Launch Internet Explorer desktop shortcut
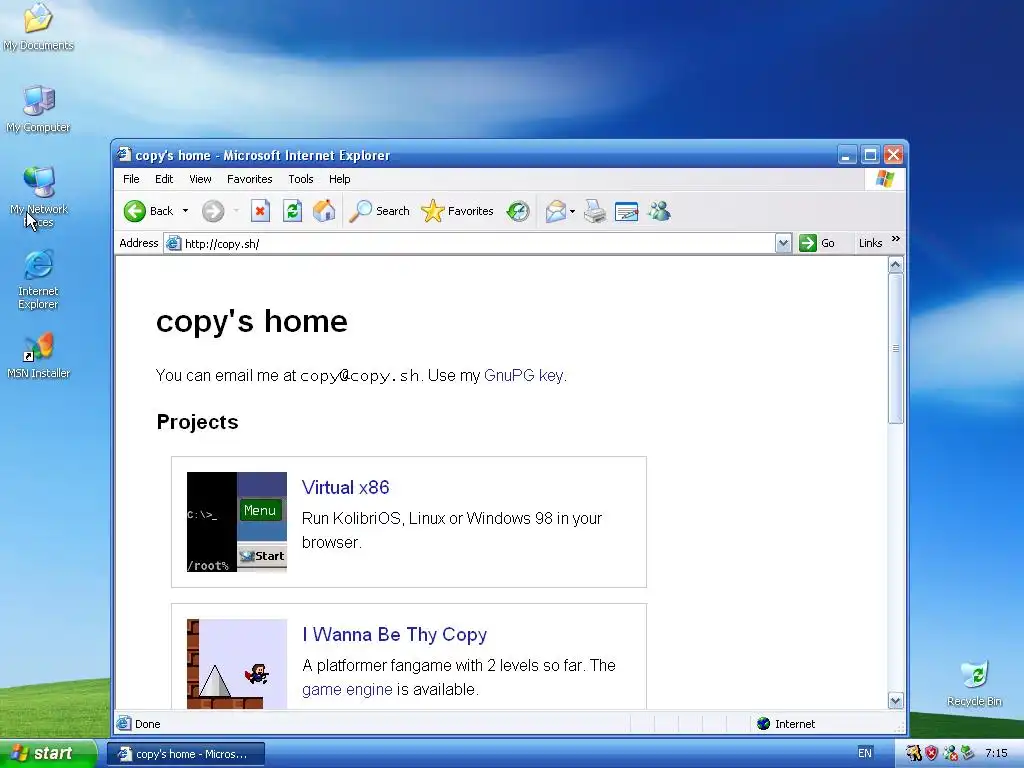The width and height of the screenshot is (1024, 768). pos(38,280)
